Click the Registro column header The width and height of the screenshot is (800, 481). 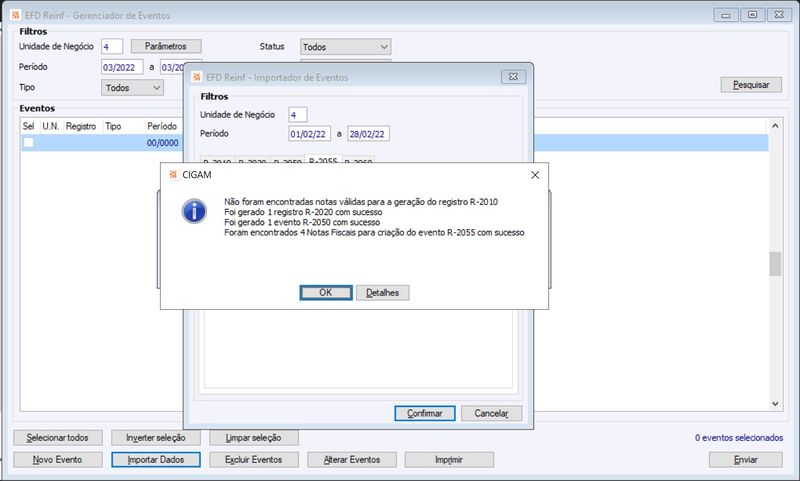coord(81,126)
